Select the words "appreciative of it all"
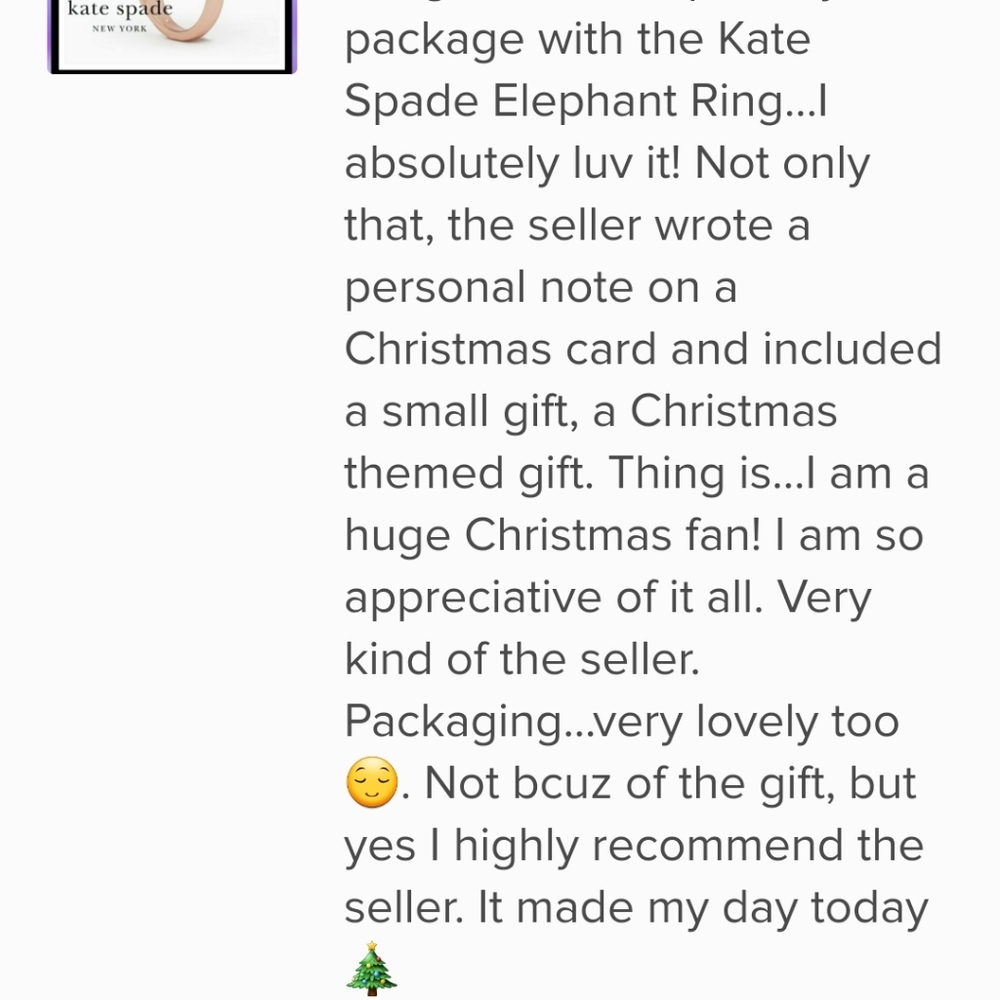 click(550, 598)
